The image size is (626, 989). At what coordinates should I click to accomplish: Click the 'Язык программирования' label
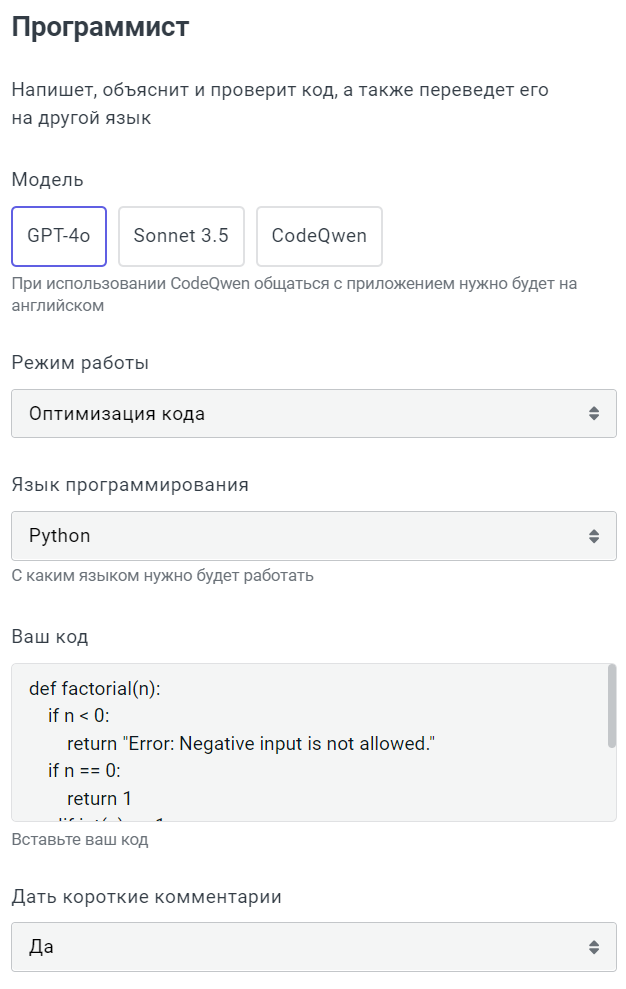click(130, 485)
